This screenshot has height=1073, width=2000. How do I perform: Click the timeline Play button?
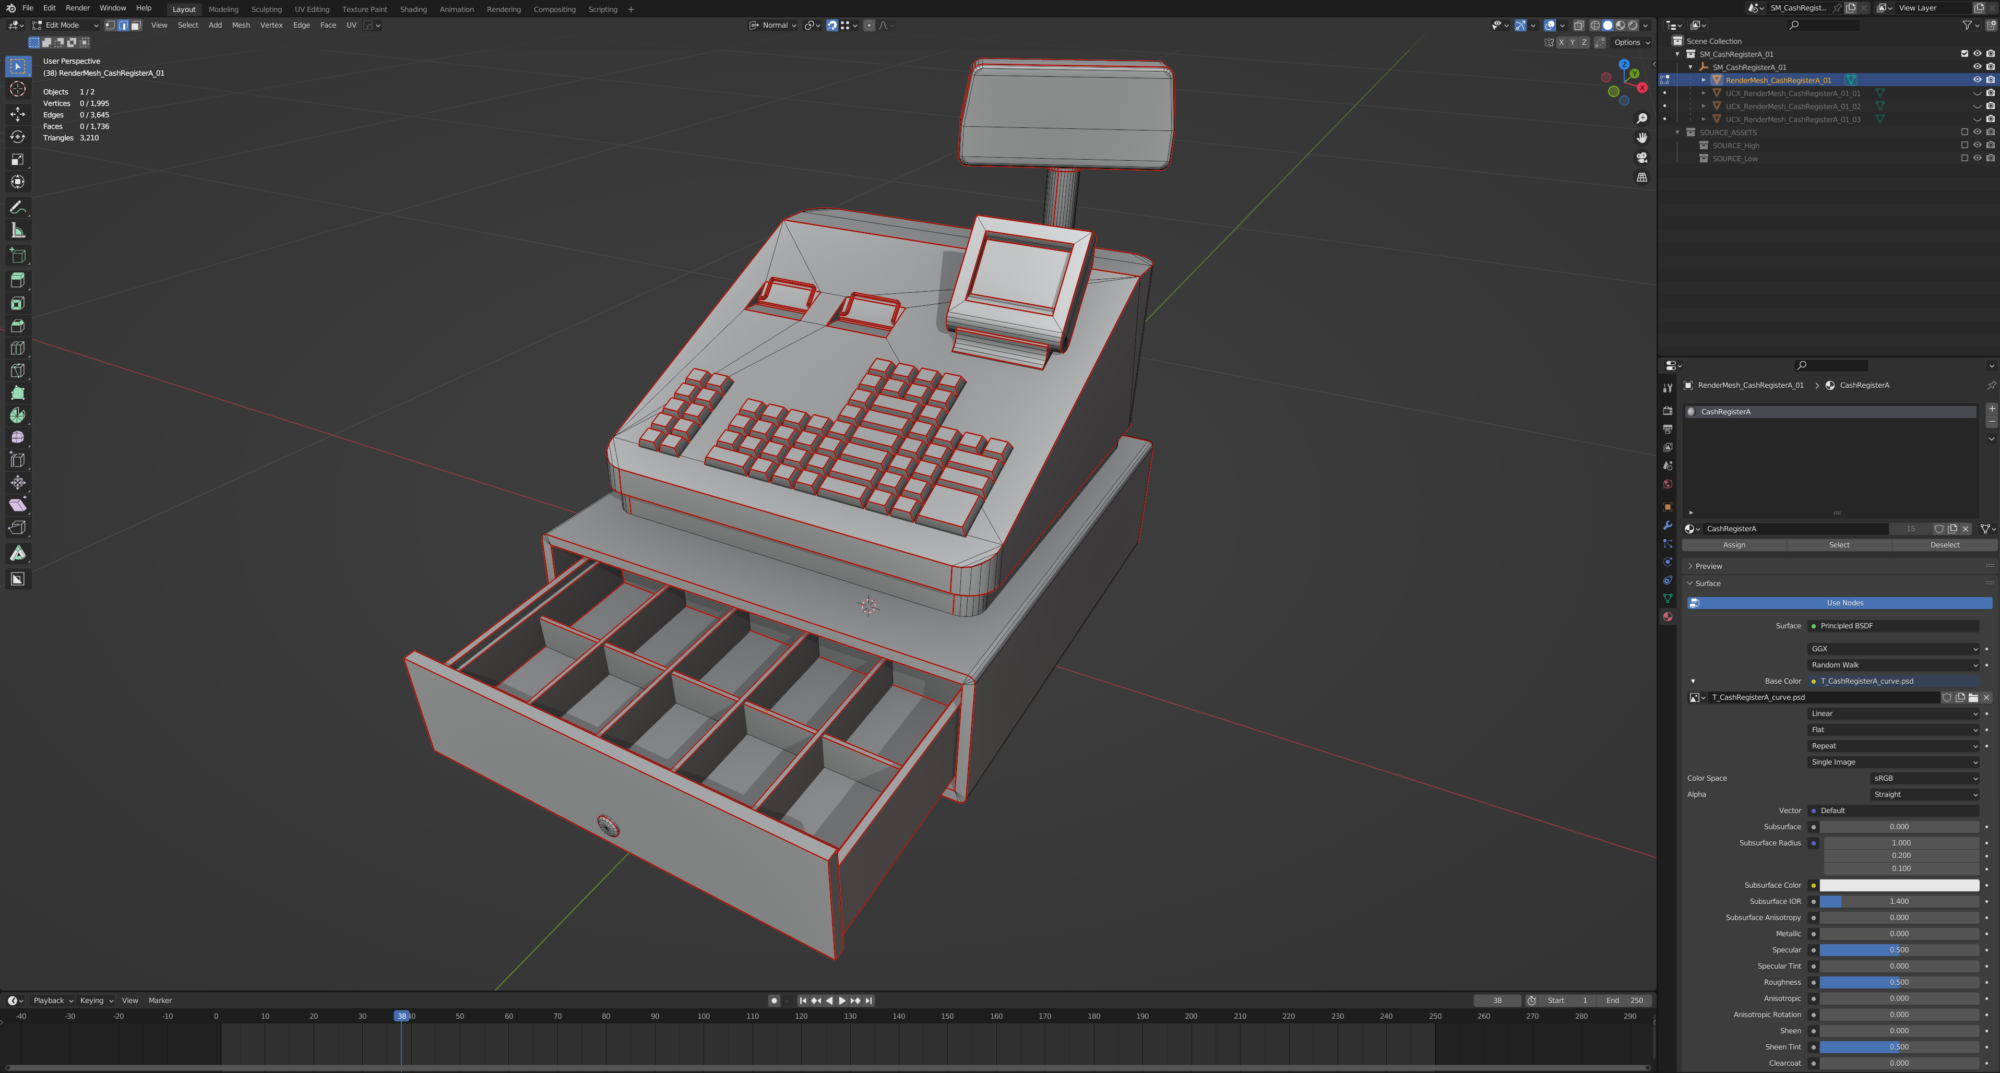pyautogui.click(x=842, y=1000)
